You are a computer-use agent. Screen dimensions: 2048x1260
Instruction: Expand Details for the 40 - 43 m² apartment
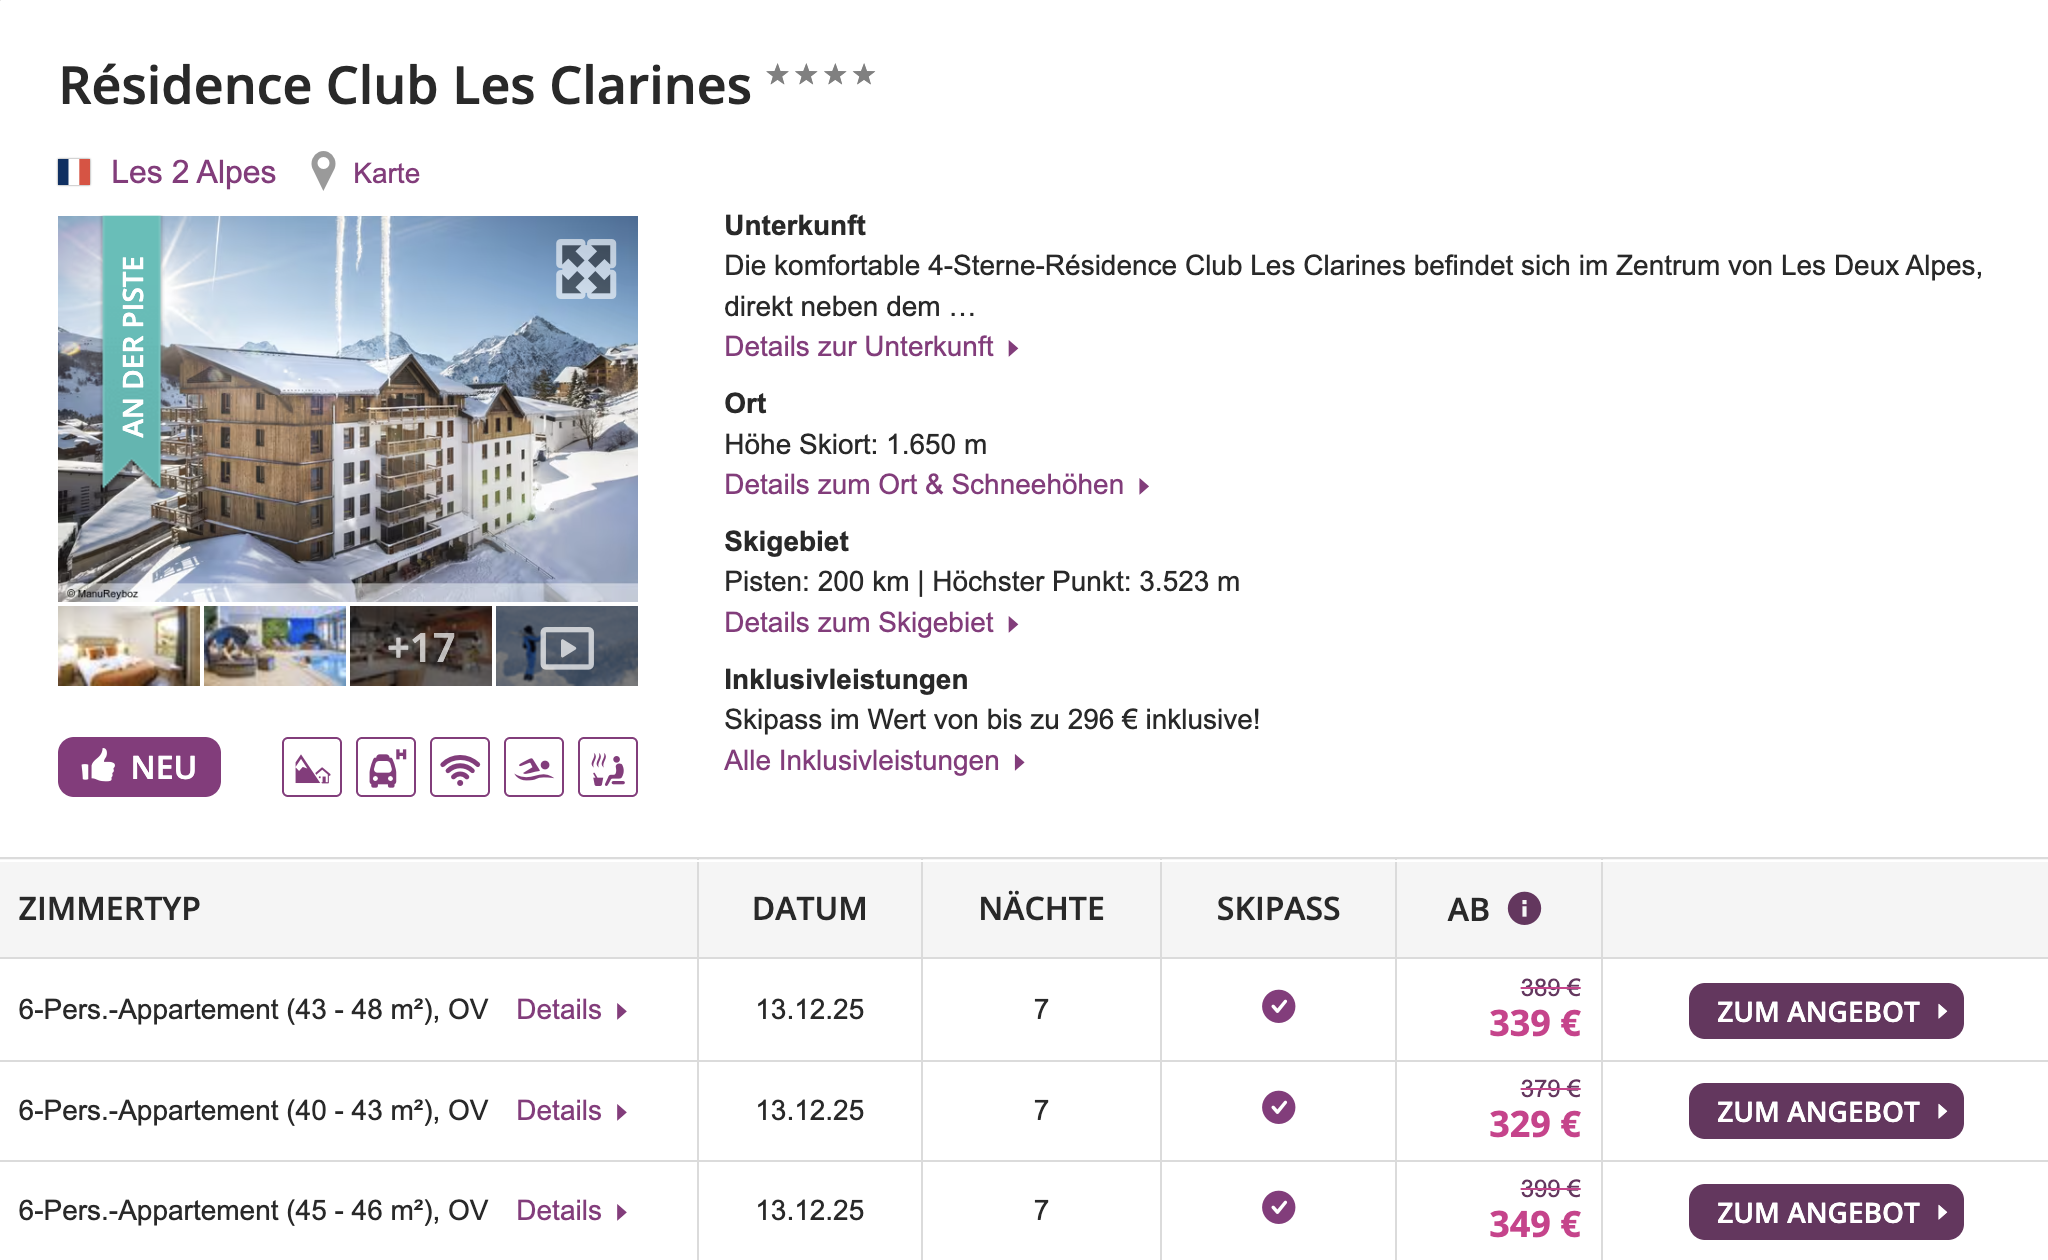pos(571,1111)
